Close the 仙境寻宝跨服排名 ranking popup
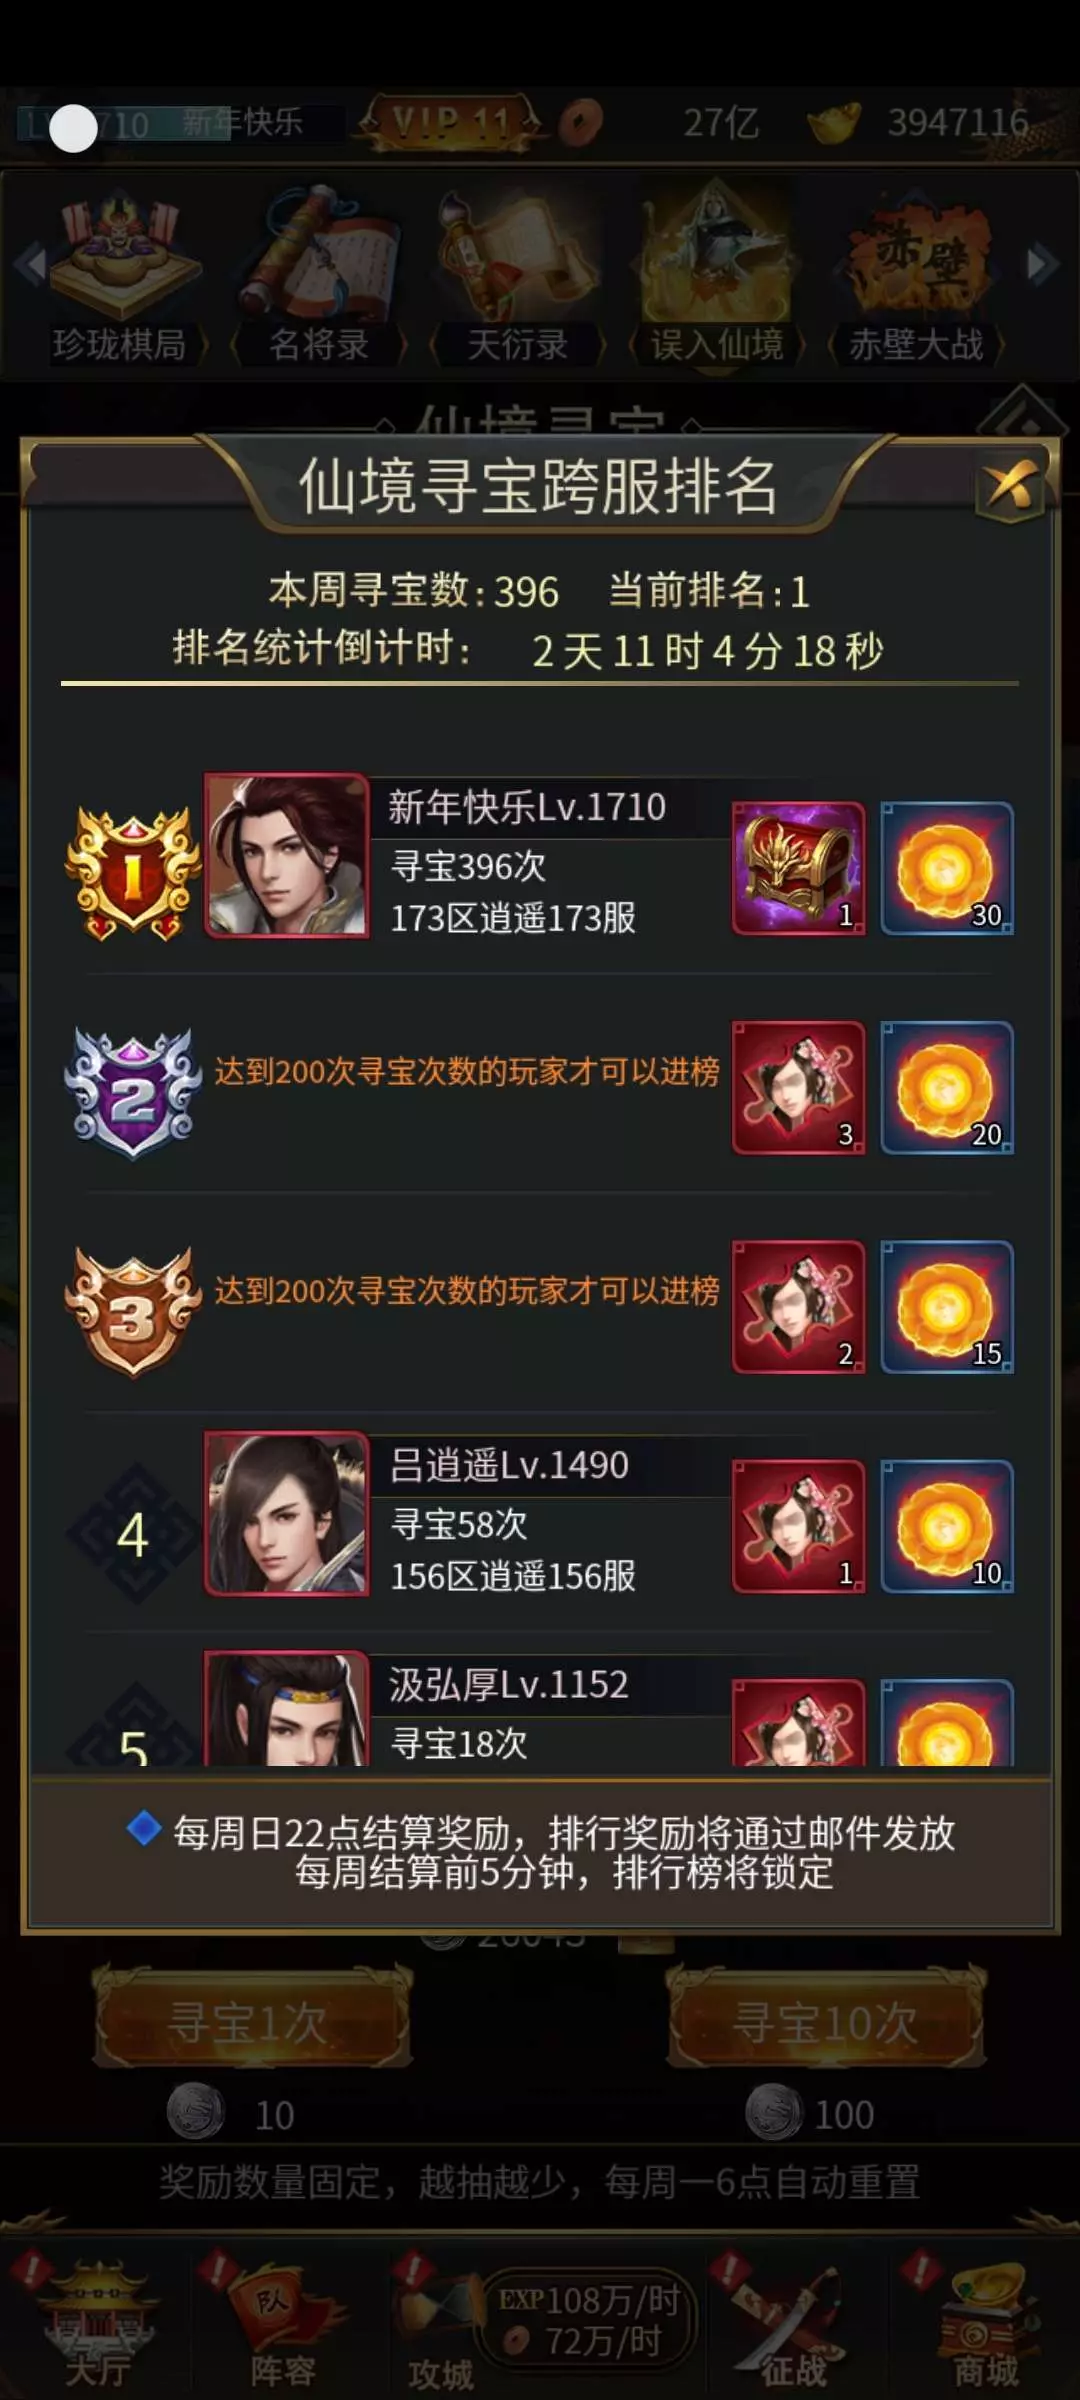The width and height of the screenshot is (1080, 2400). 1010,488
